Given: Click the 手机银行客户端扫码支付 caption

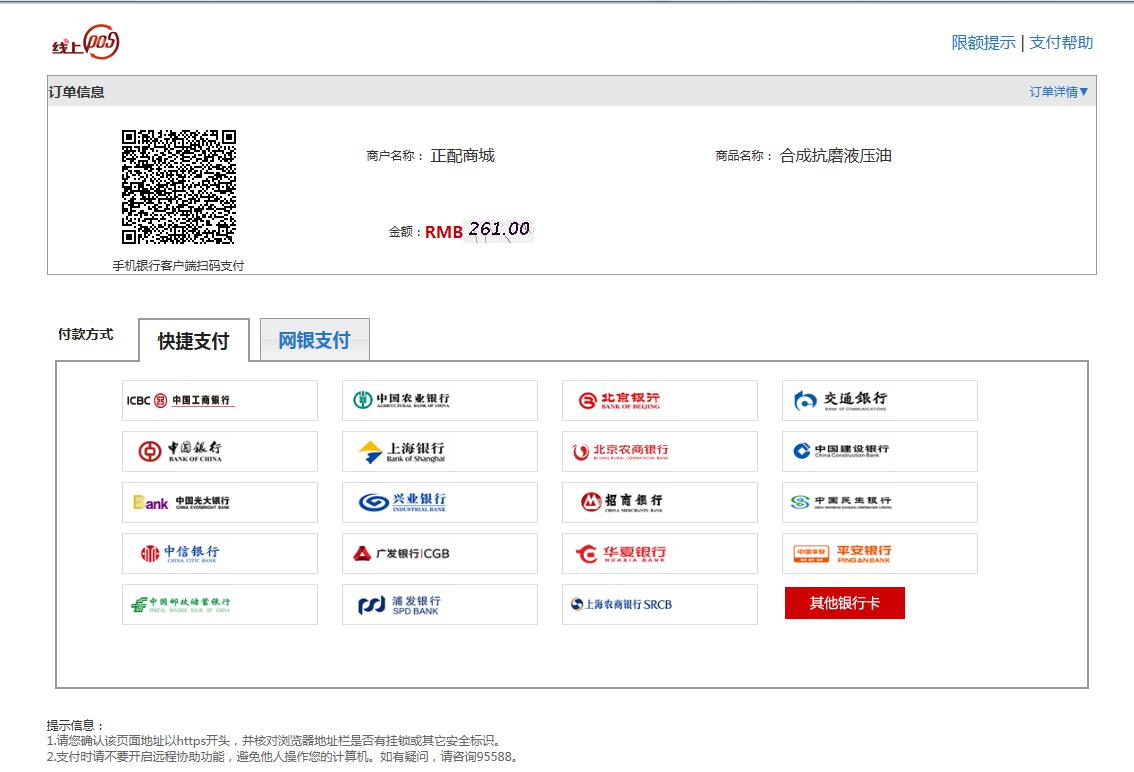Looking at the screenshot, I should [x=178, y=266].
